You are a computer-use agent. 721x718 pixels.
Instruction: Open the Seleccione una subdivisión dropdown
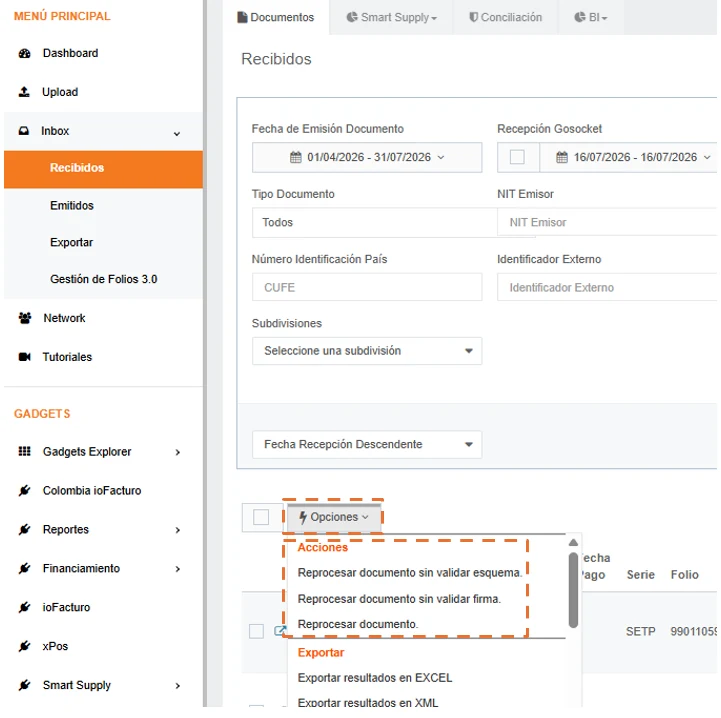(367, 351)
